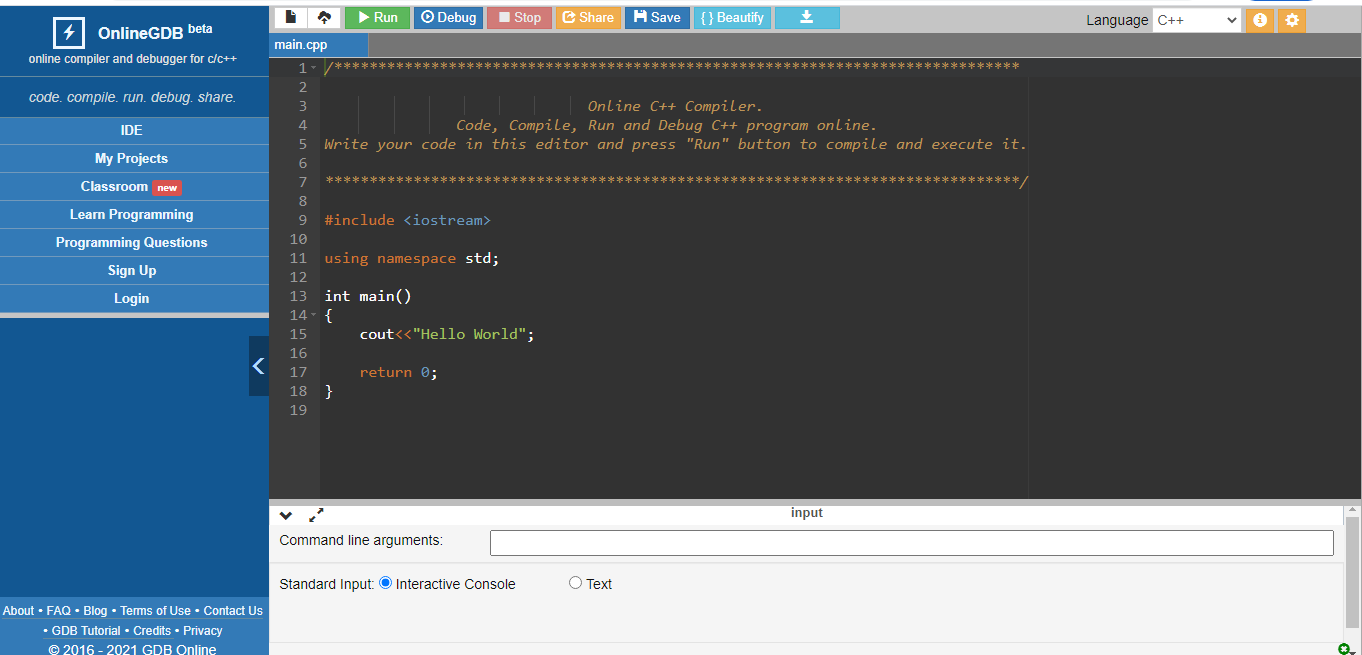The width and height of the screenshot is (1362, 655).
Task: Open the Credits footer link
Action: [x=152, y=631]
